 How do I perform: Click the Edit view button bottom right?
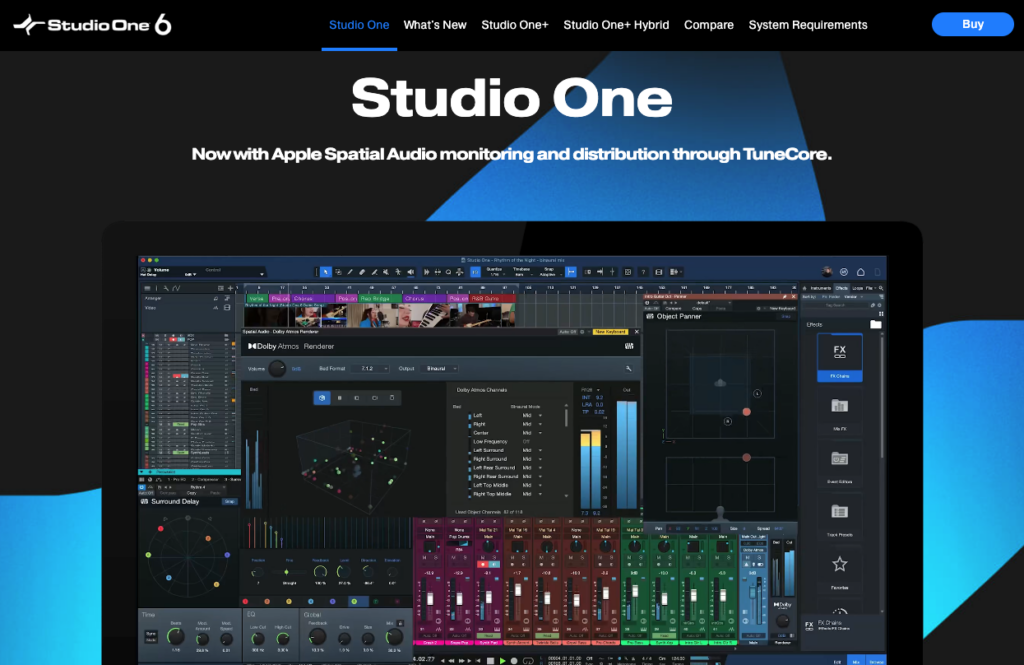837,661
